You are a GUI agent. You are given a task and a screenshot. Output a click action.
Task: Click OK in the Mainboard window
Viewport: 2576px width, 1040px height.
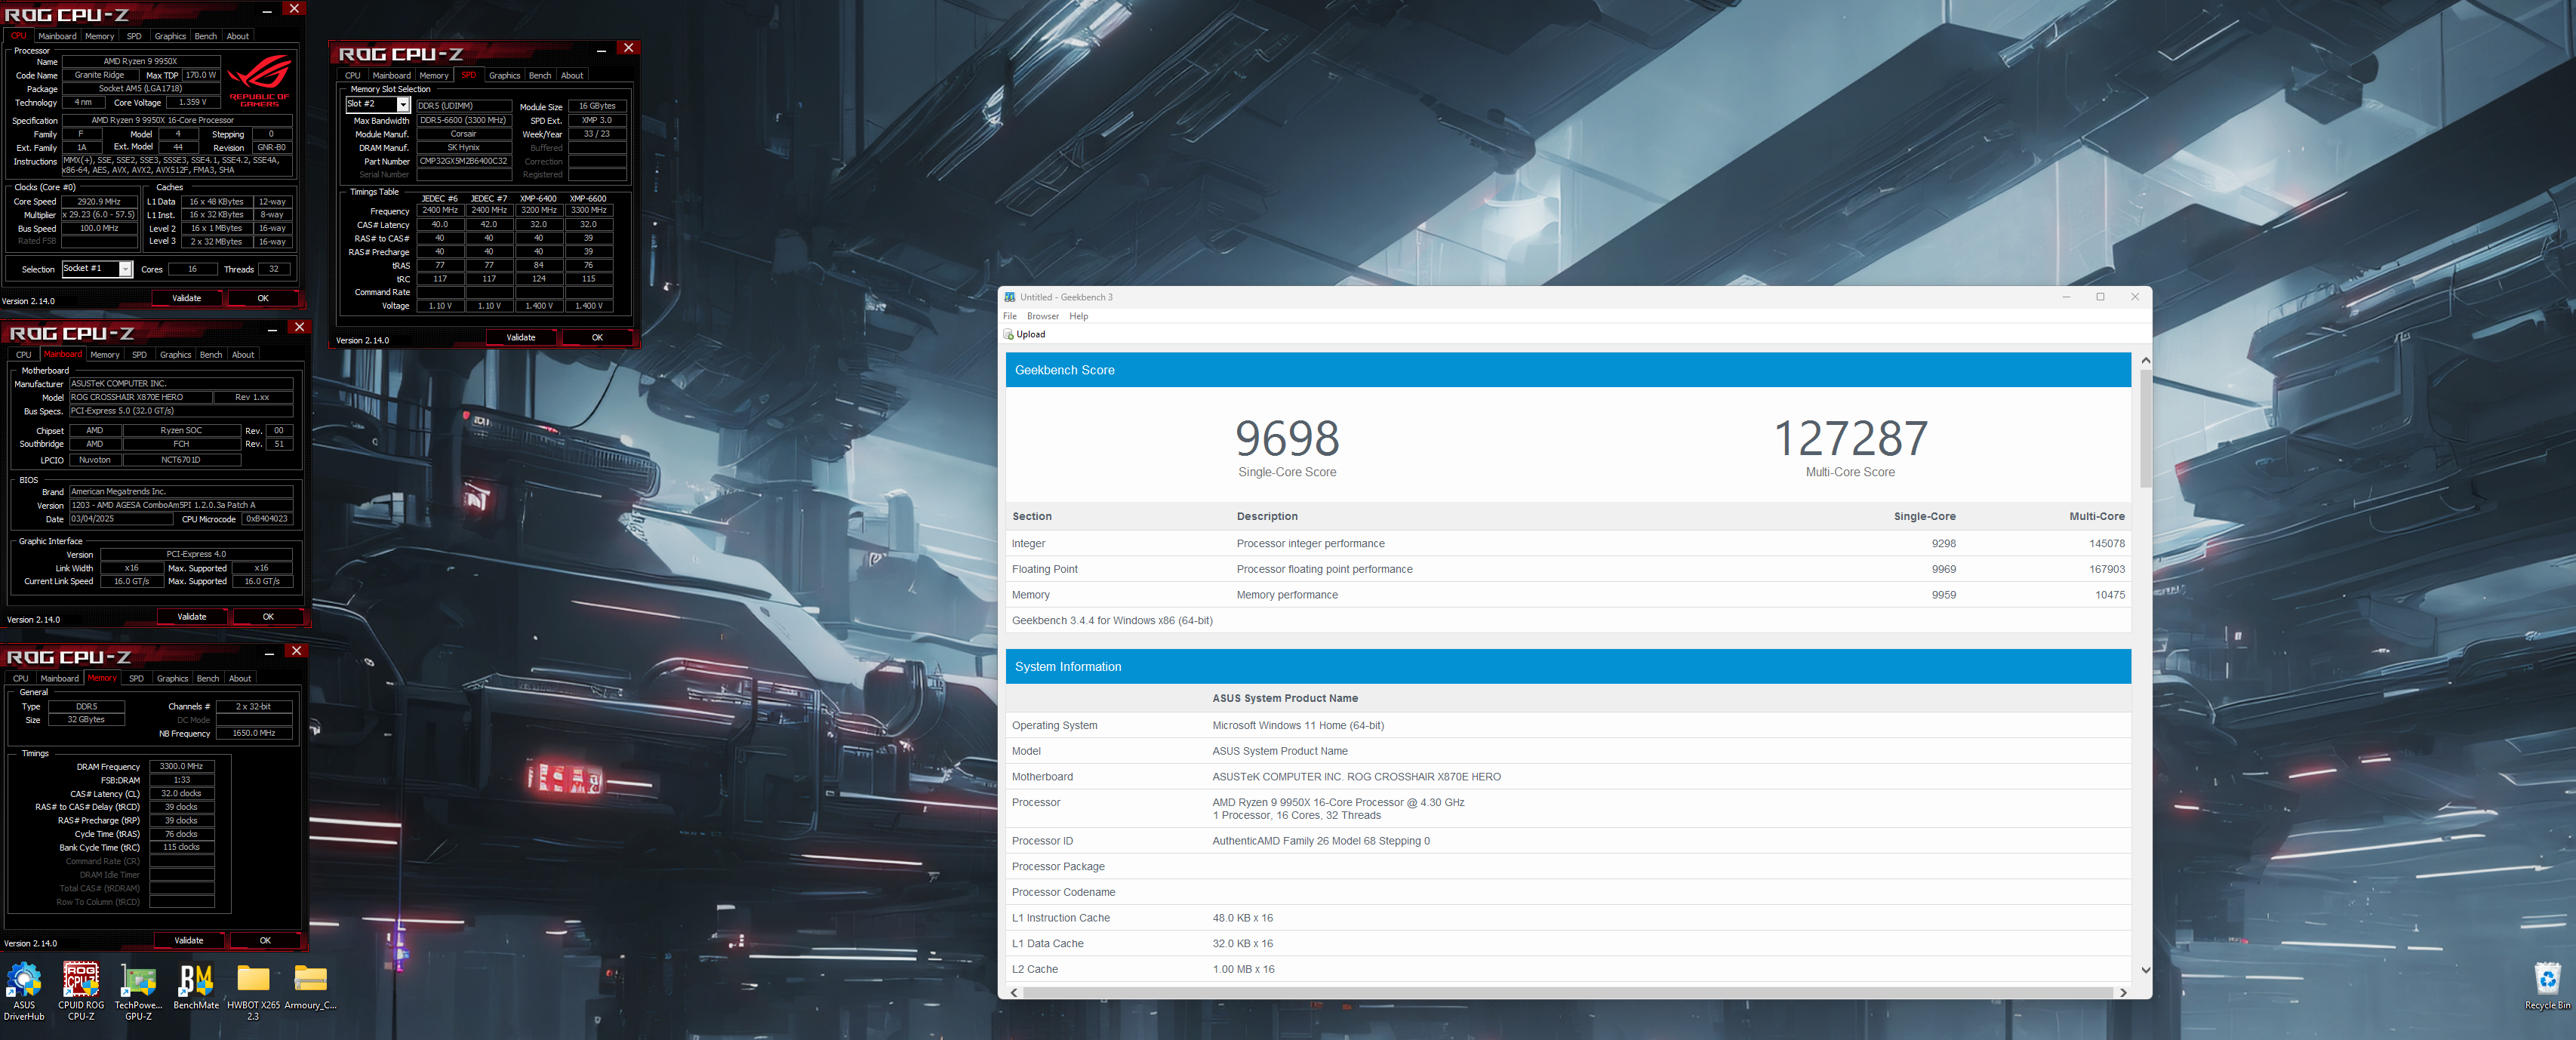pos(268,617)
